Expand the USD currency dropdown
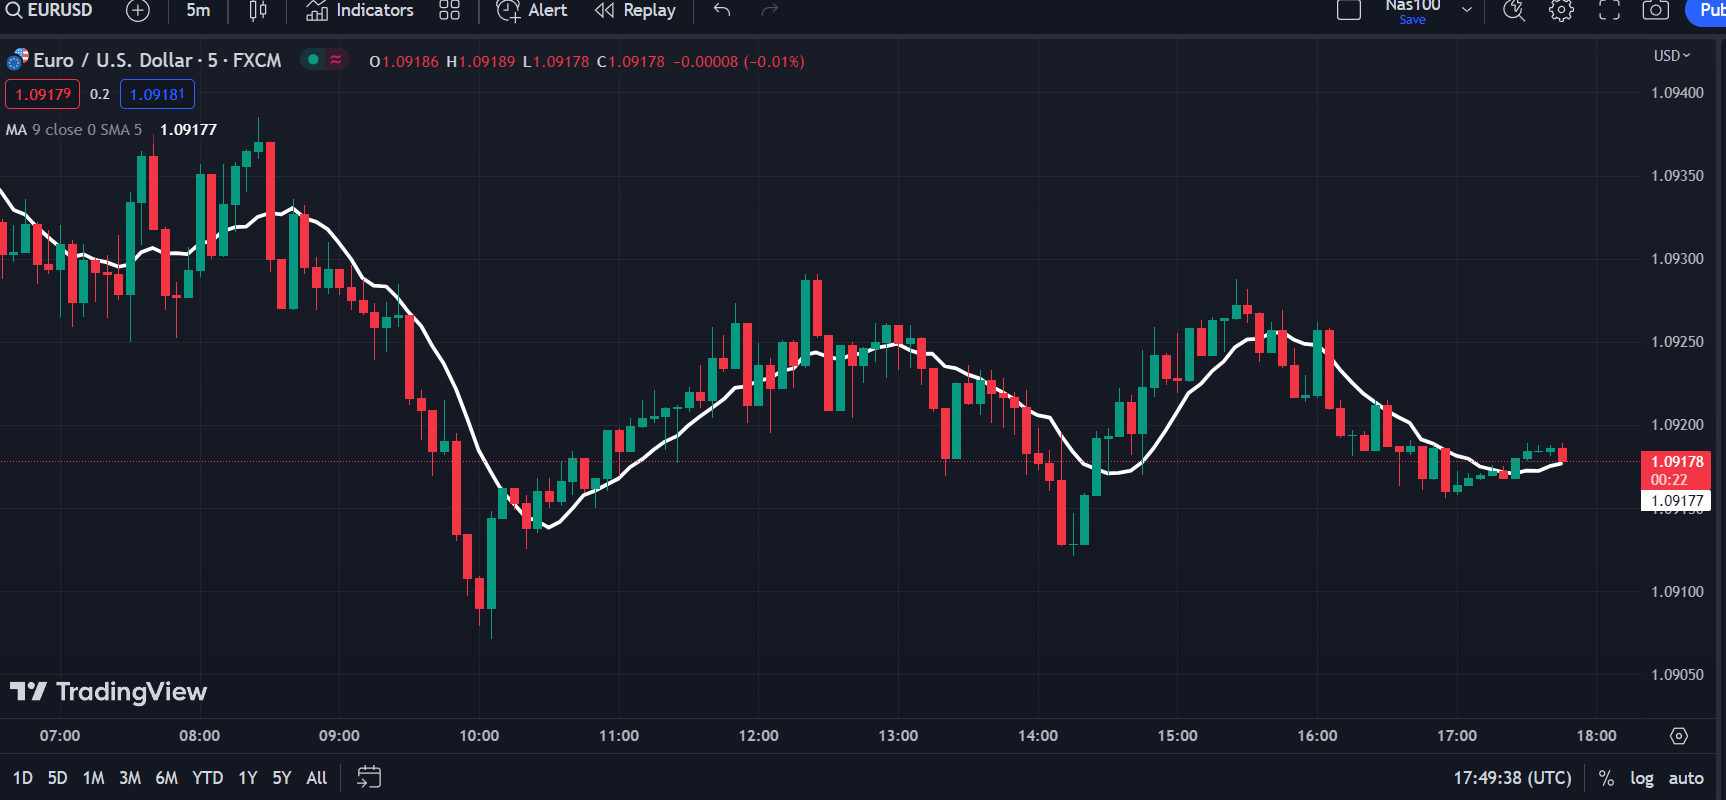1726x800 pixels. click(x=1671, y=56)
